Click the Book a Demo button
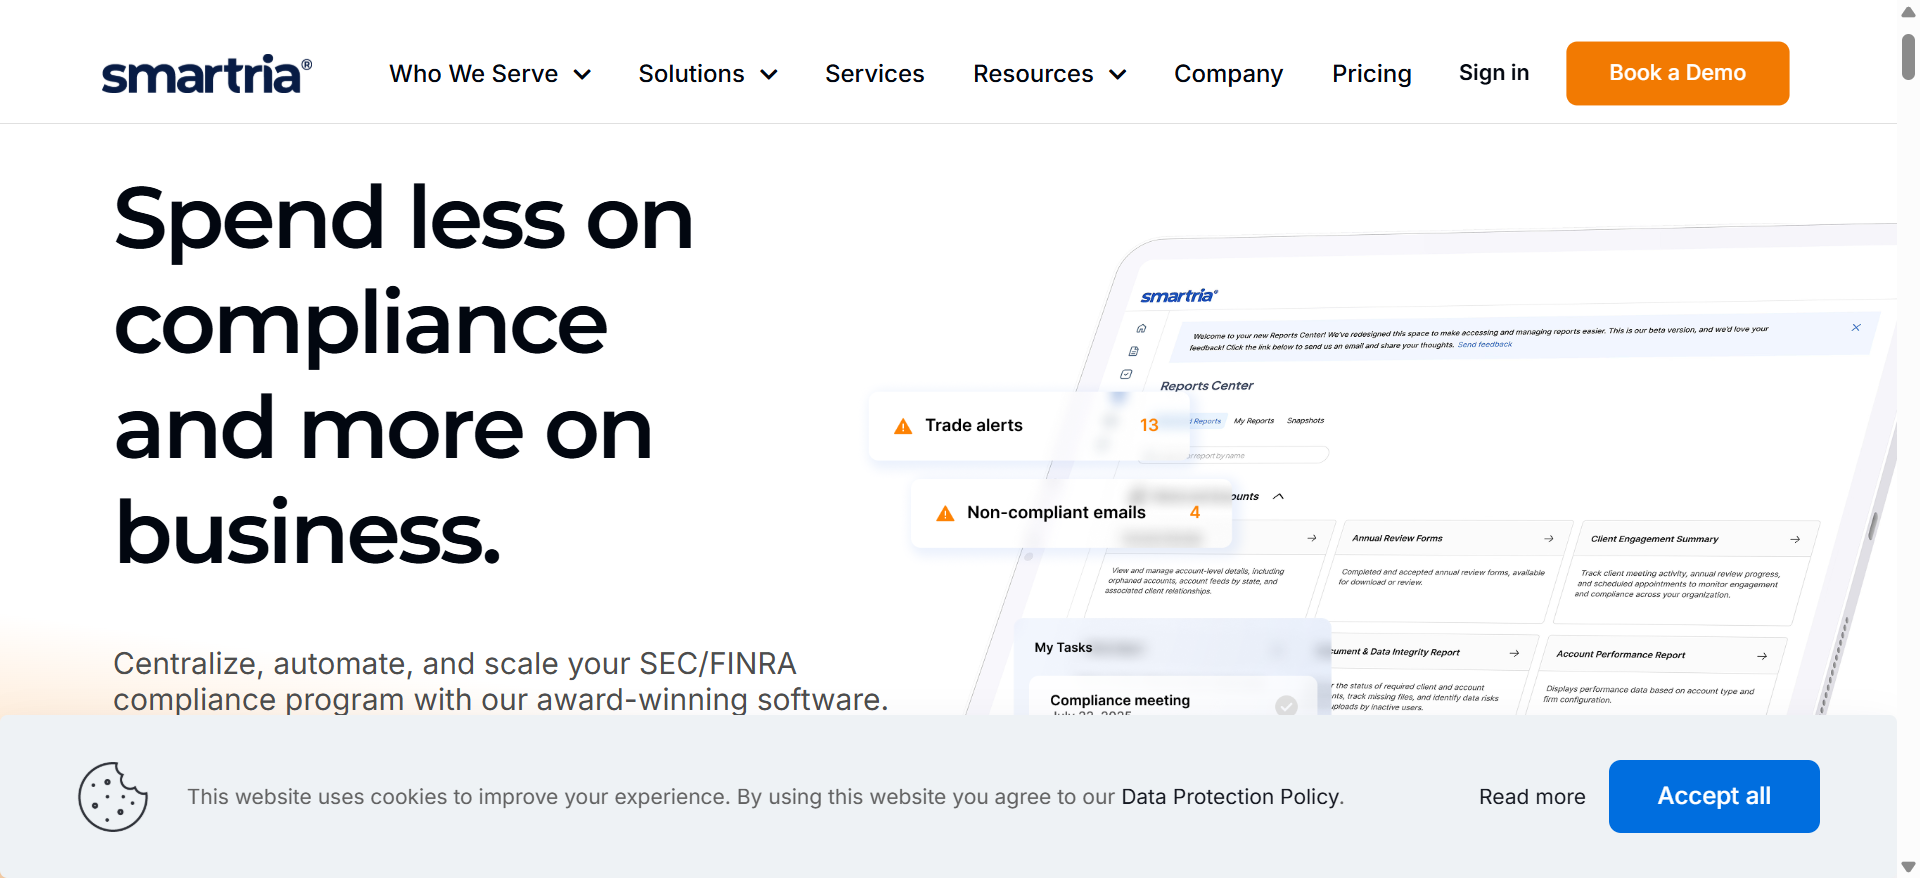Image resolution: width=1920 pixels, height=878 pixels. click(x=1677, y=73)
